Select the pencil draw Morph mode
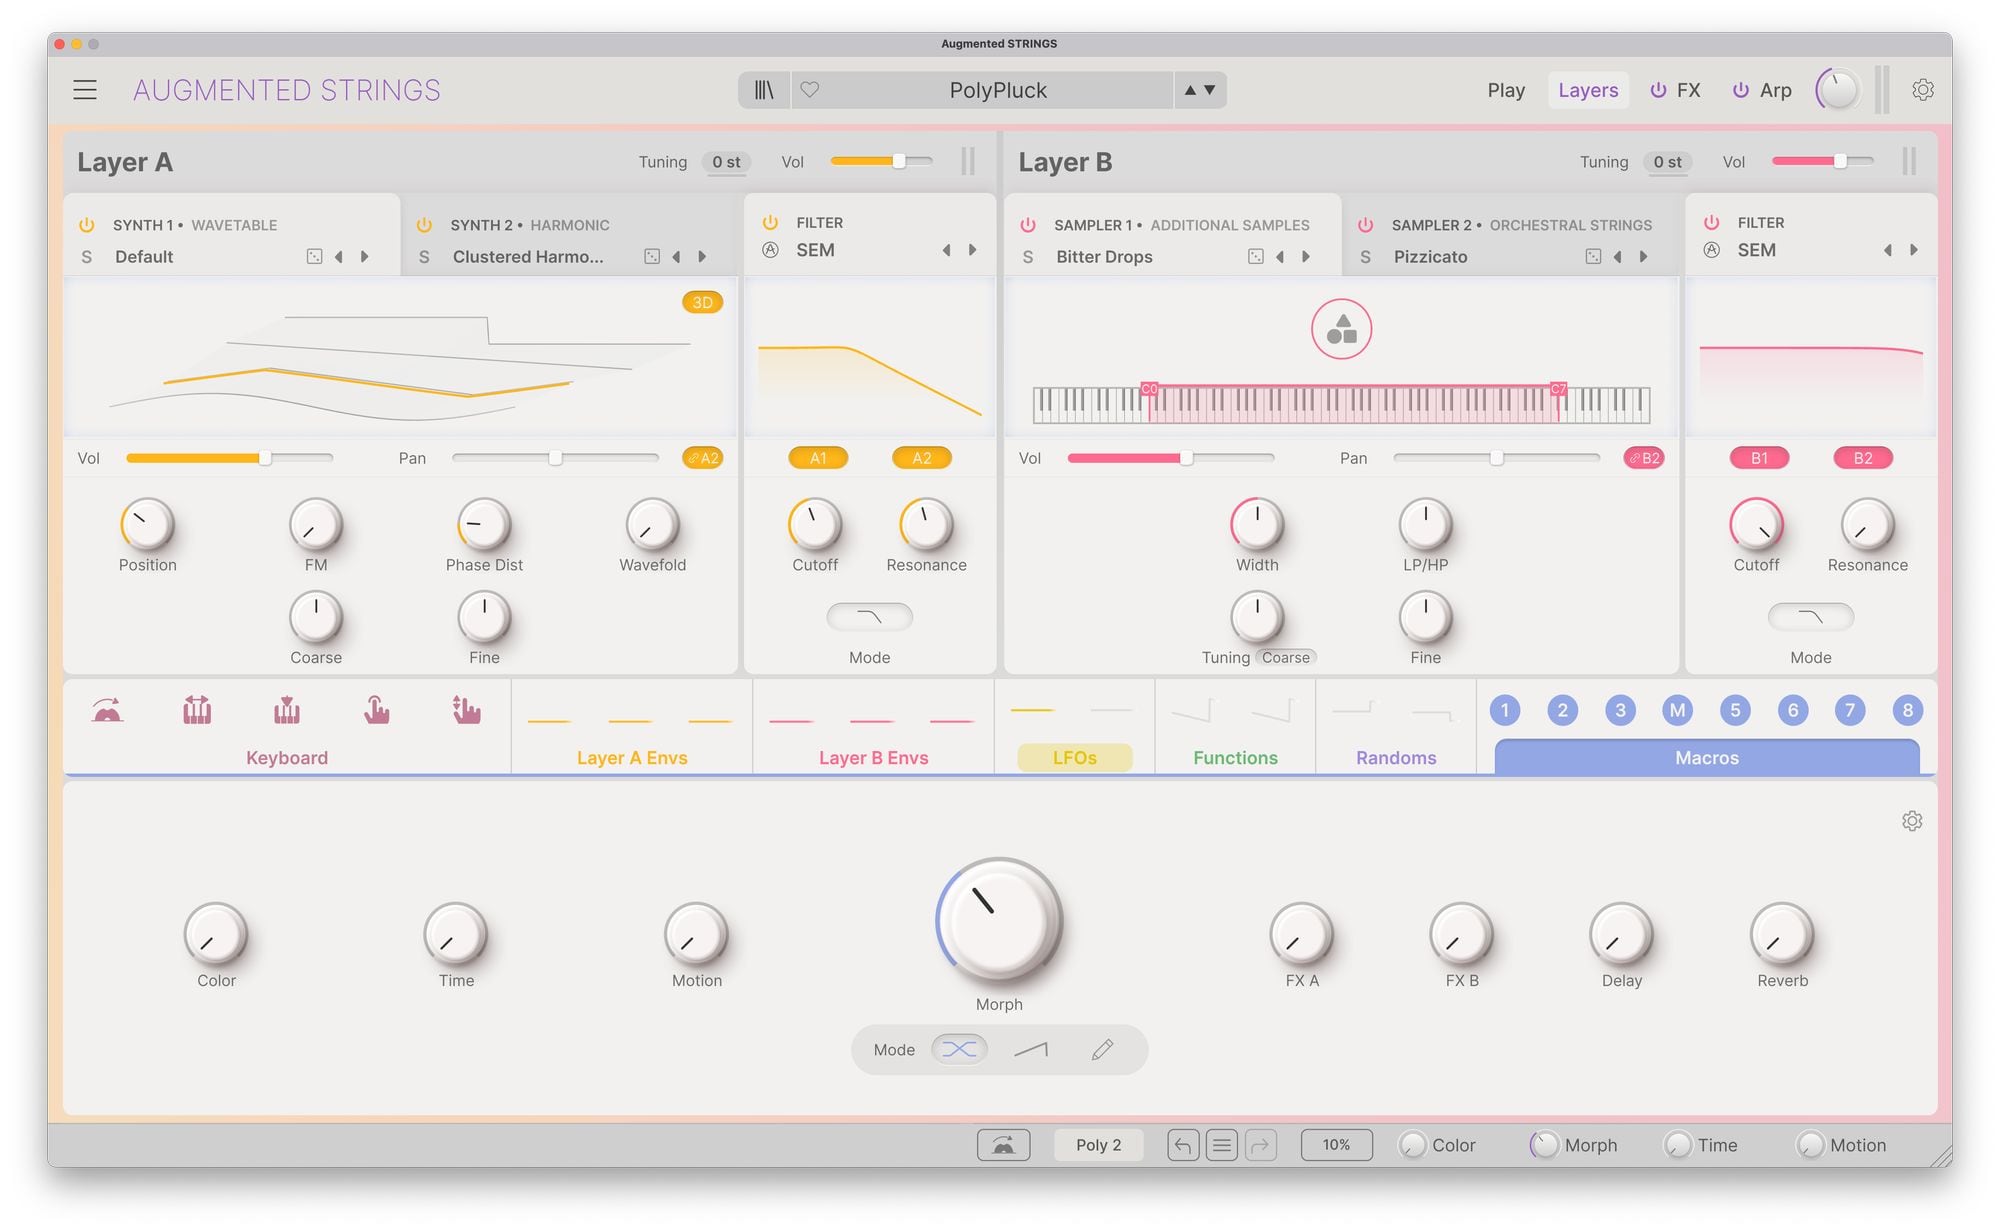 (1102, 1049)
